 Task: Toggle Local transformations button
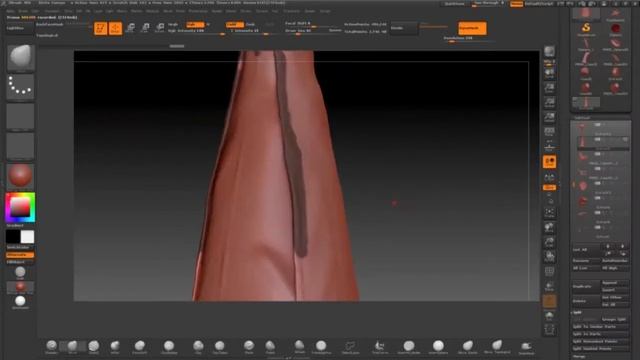549,162
